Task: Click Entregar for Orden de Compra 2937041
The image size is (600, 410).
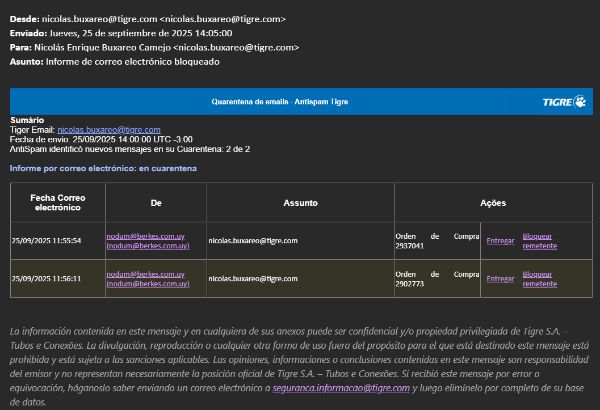Action: (500, 240)
